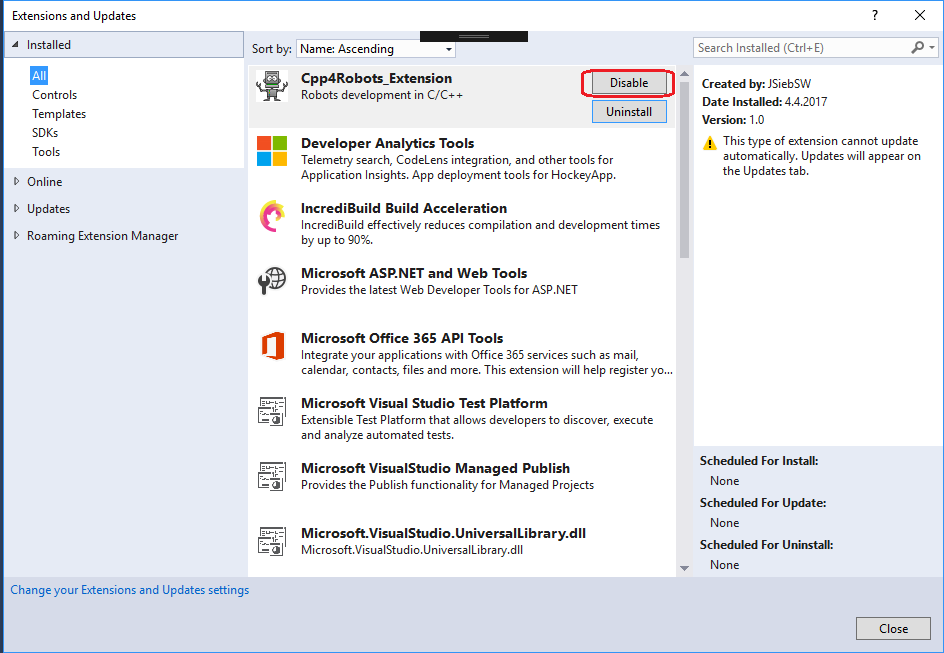Open the help question mark button
The width and height of the screenshot is (944, 653).
click(x=875, y=16)
